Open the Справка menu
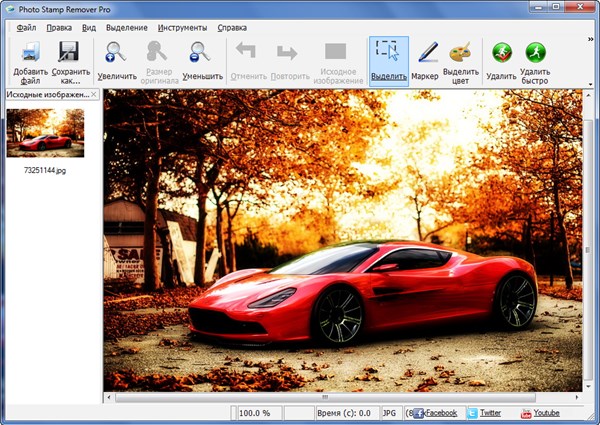 (x=233, y=27)
